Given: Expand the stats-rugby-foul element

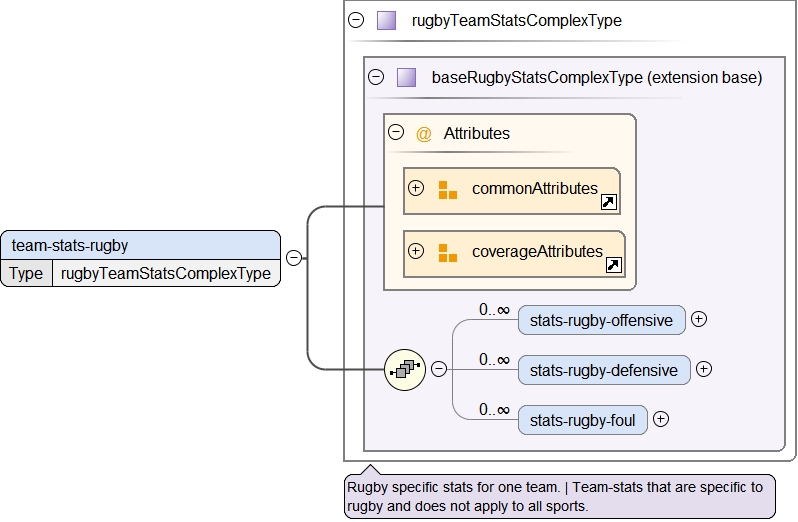Looking at the screenshot, I should [x=660, y=419].
